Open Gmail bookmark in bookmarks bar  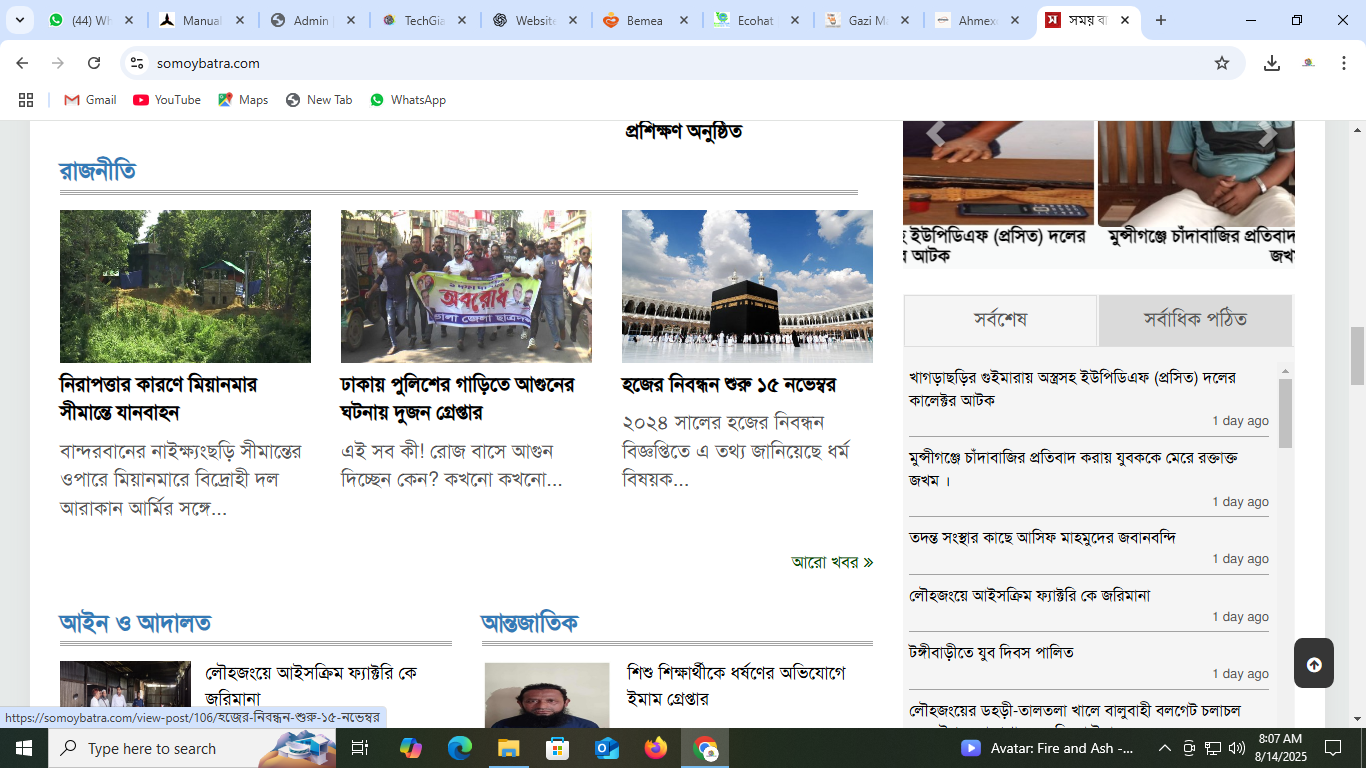90,100
